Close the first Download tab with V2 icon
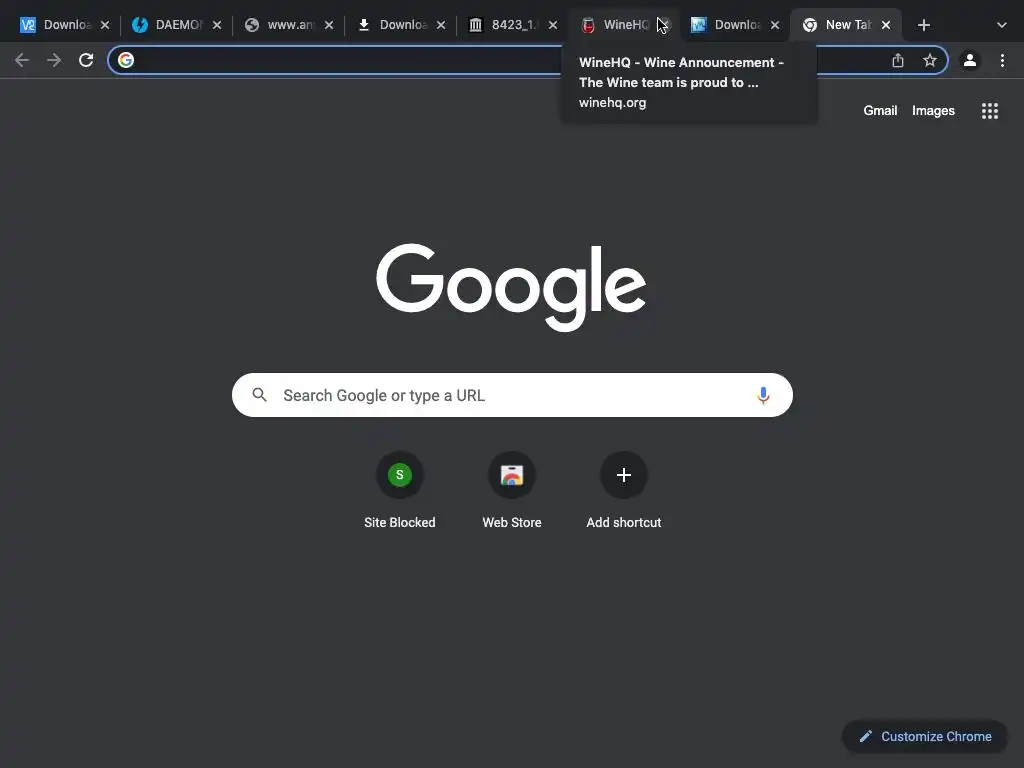The width and height of the screenshot is (1024, 768). (105, 25)
